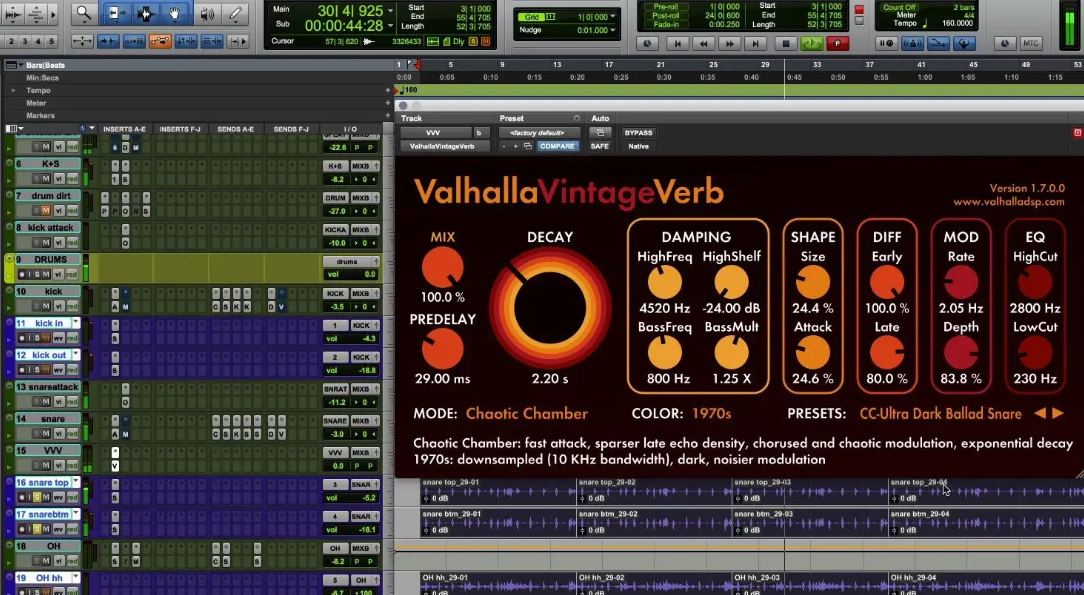Click the HighFreq damping knob
Image resolution: width=1084 pixels, height=595 pixels.
pyautogui.click(x=664, y=283)
